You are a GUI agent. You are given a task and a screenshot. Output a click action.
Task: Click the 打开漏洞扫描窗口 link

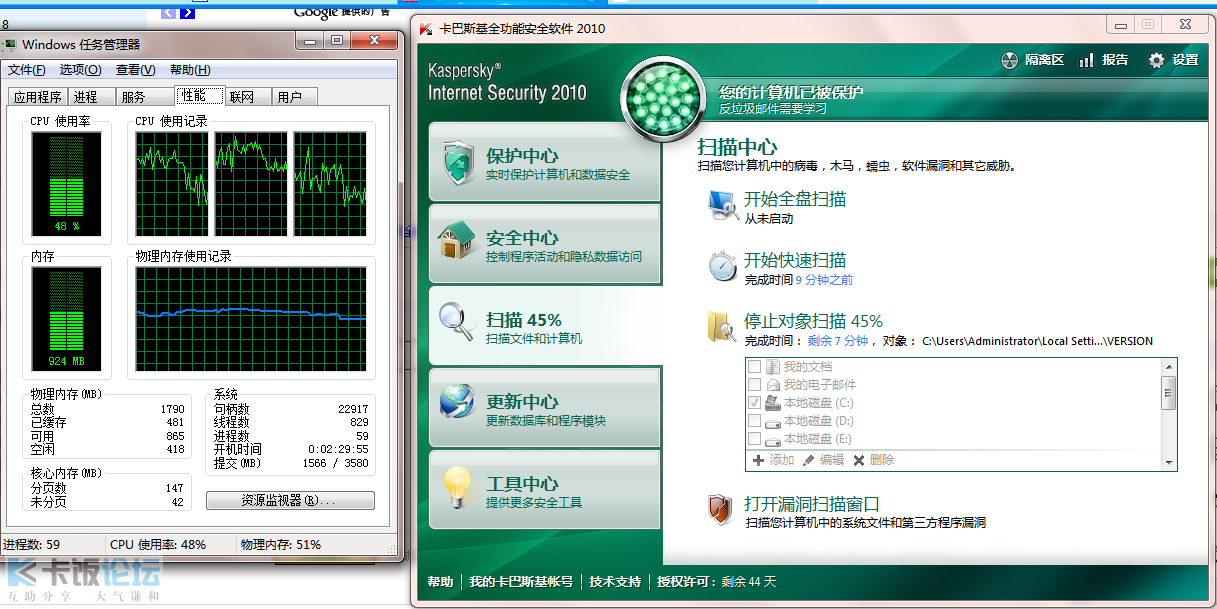point(812,504)
